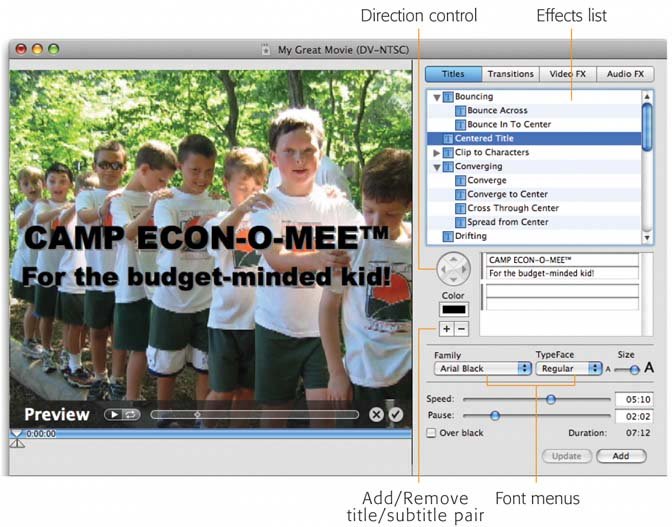Toggle the preview loop button
Screen dimensions: 672x527
point(130,414)
